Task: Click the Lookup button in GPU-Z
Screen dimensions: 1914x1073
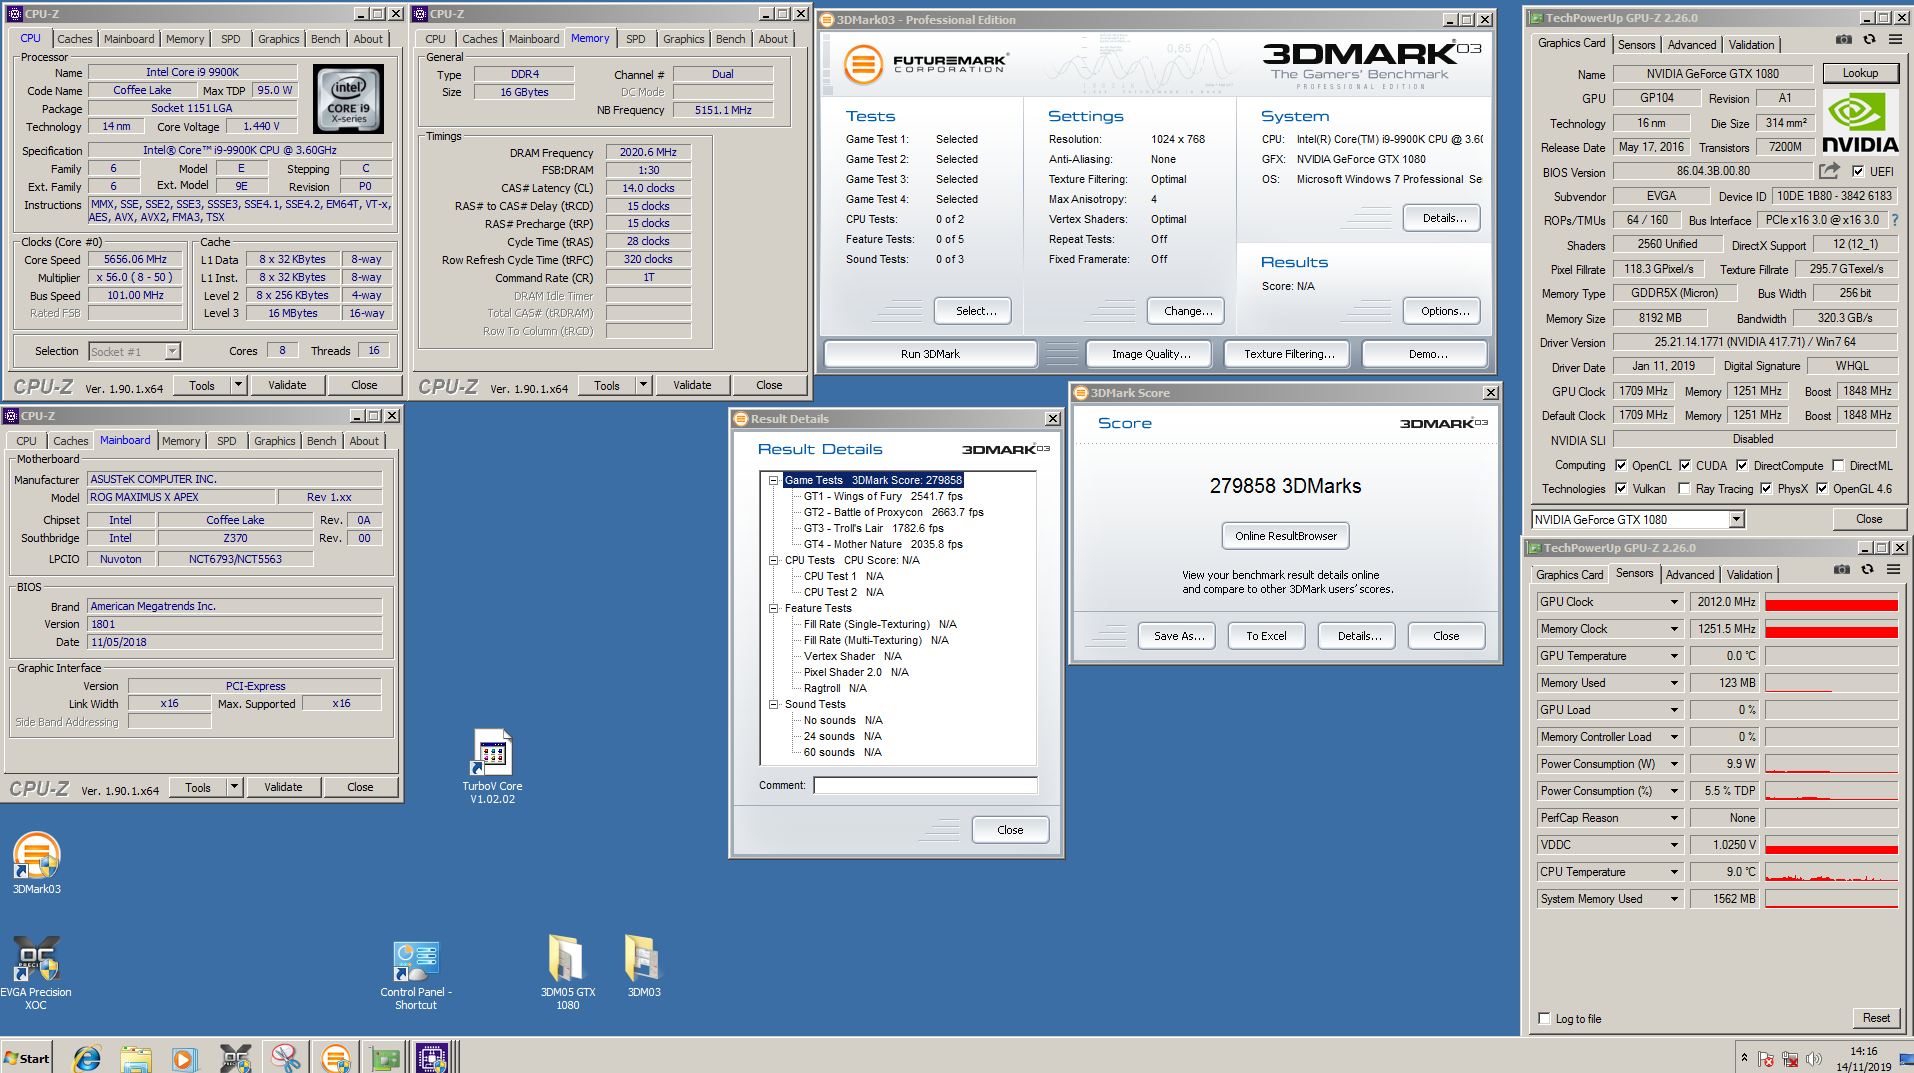Action: click(1860, 73)
